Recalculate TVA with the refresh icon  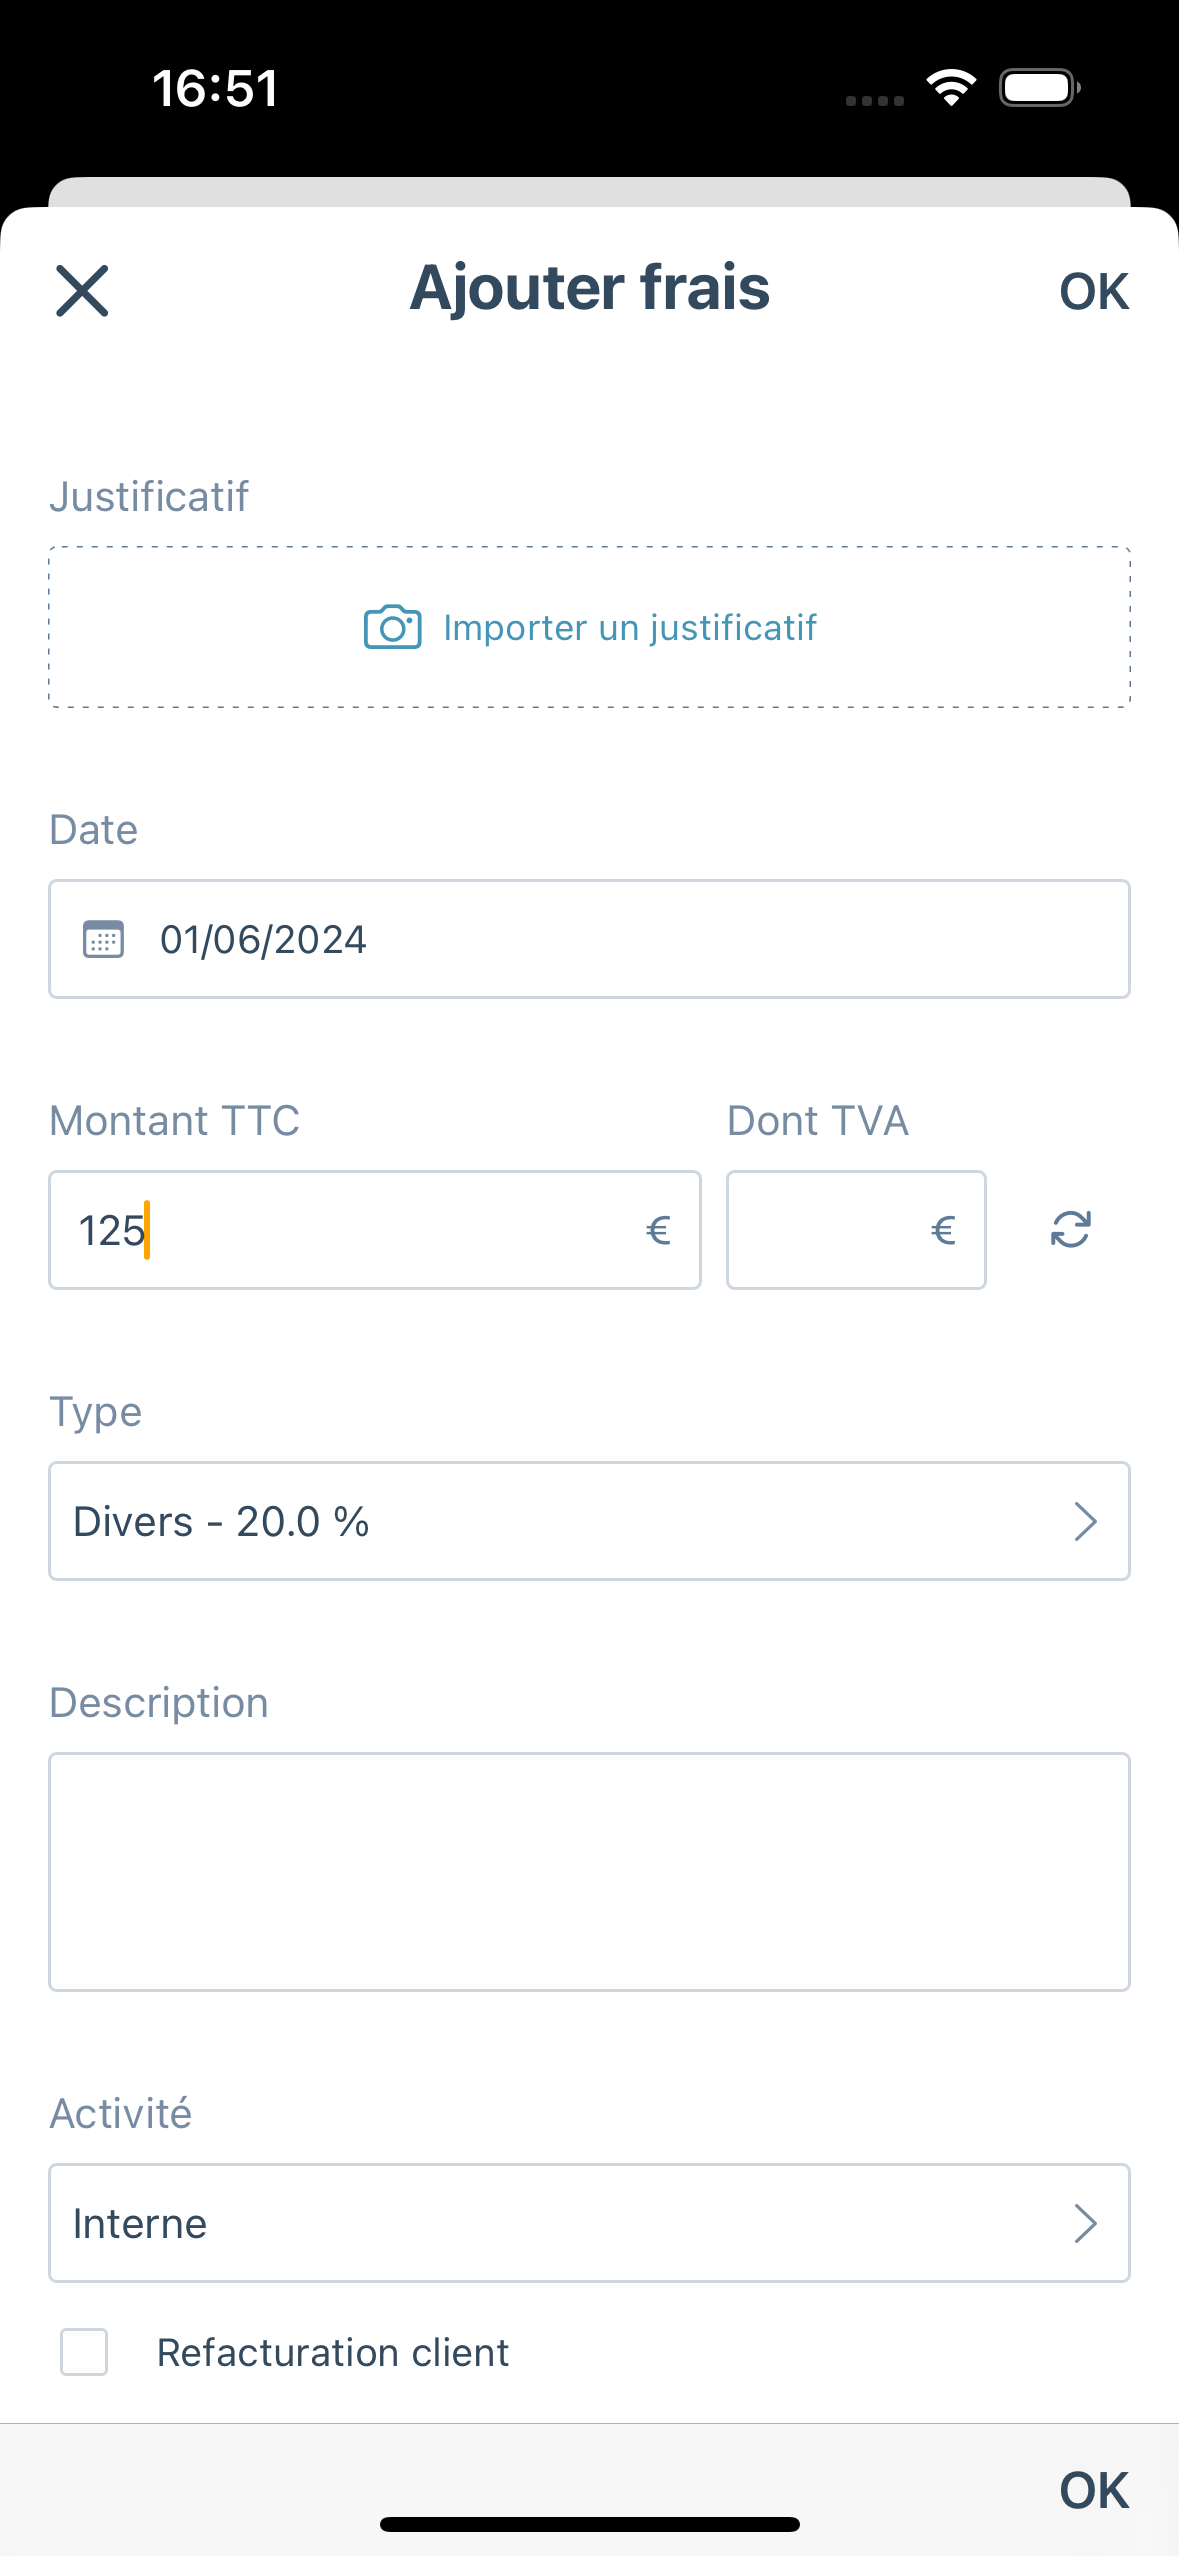[1070, 1229]
